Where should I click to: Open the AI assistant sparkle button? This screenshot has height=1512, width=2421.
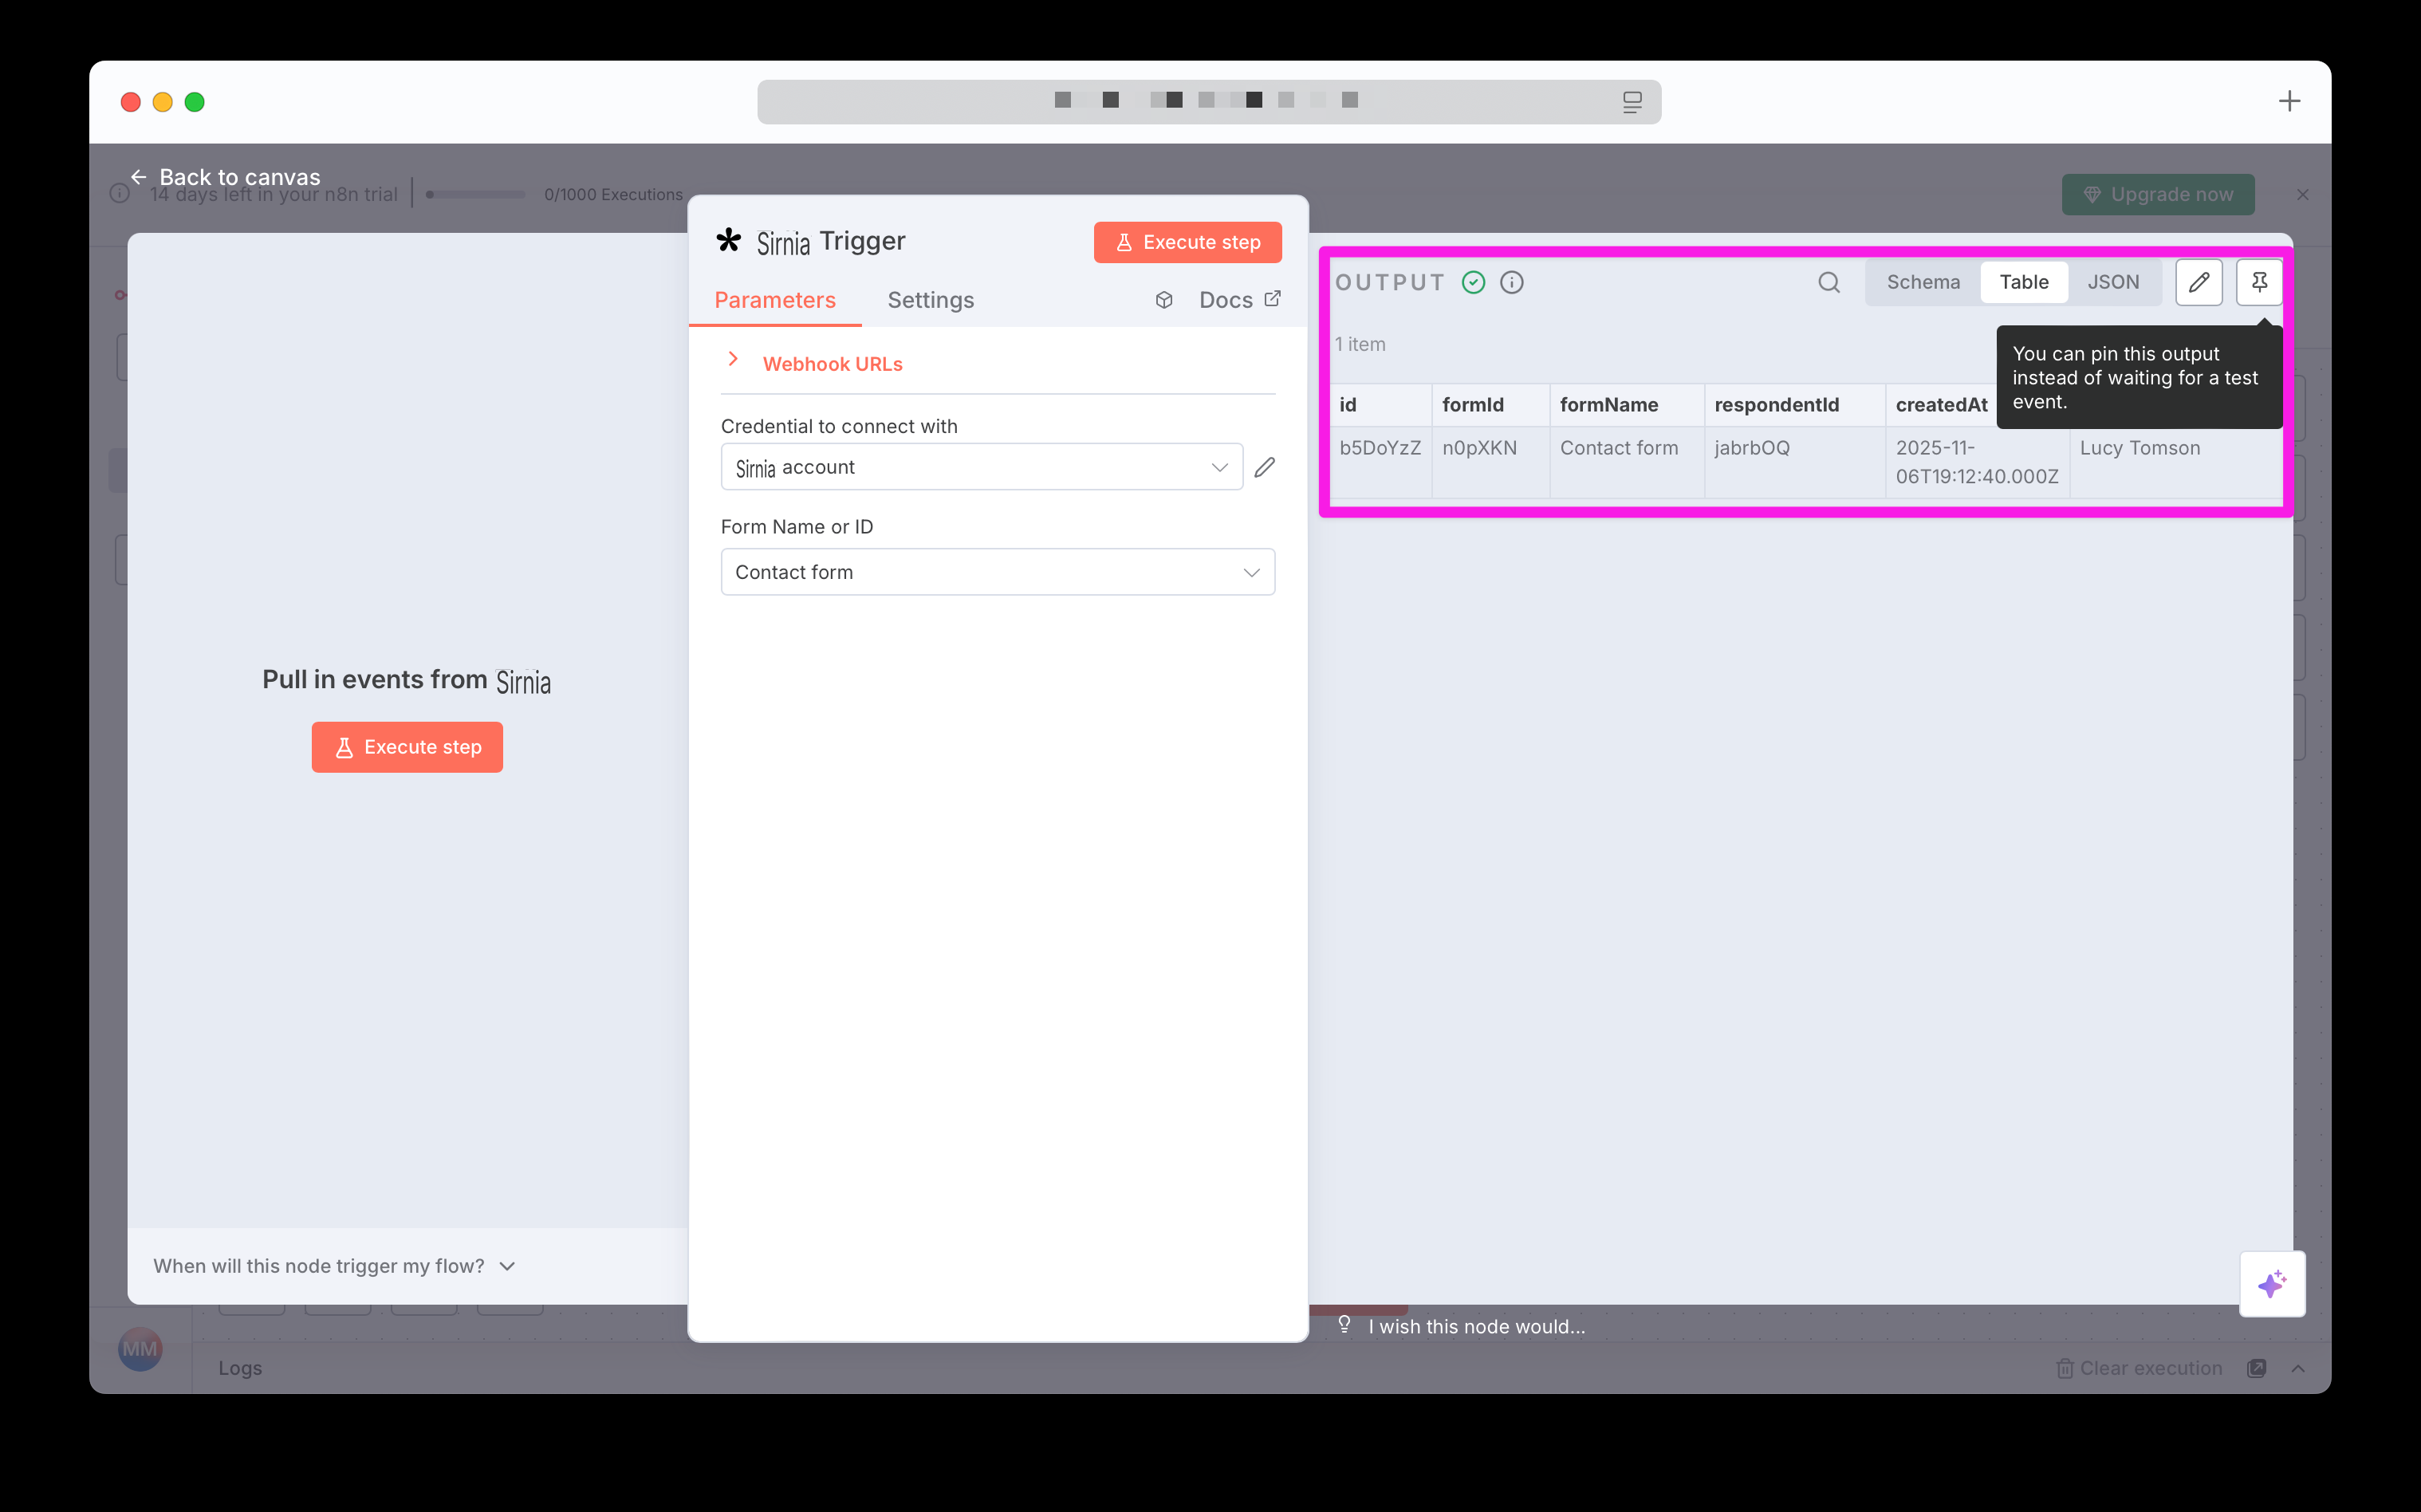(x=2272, y=1284)
